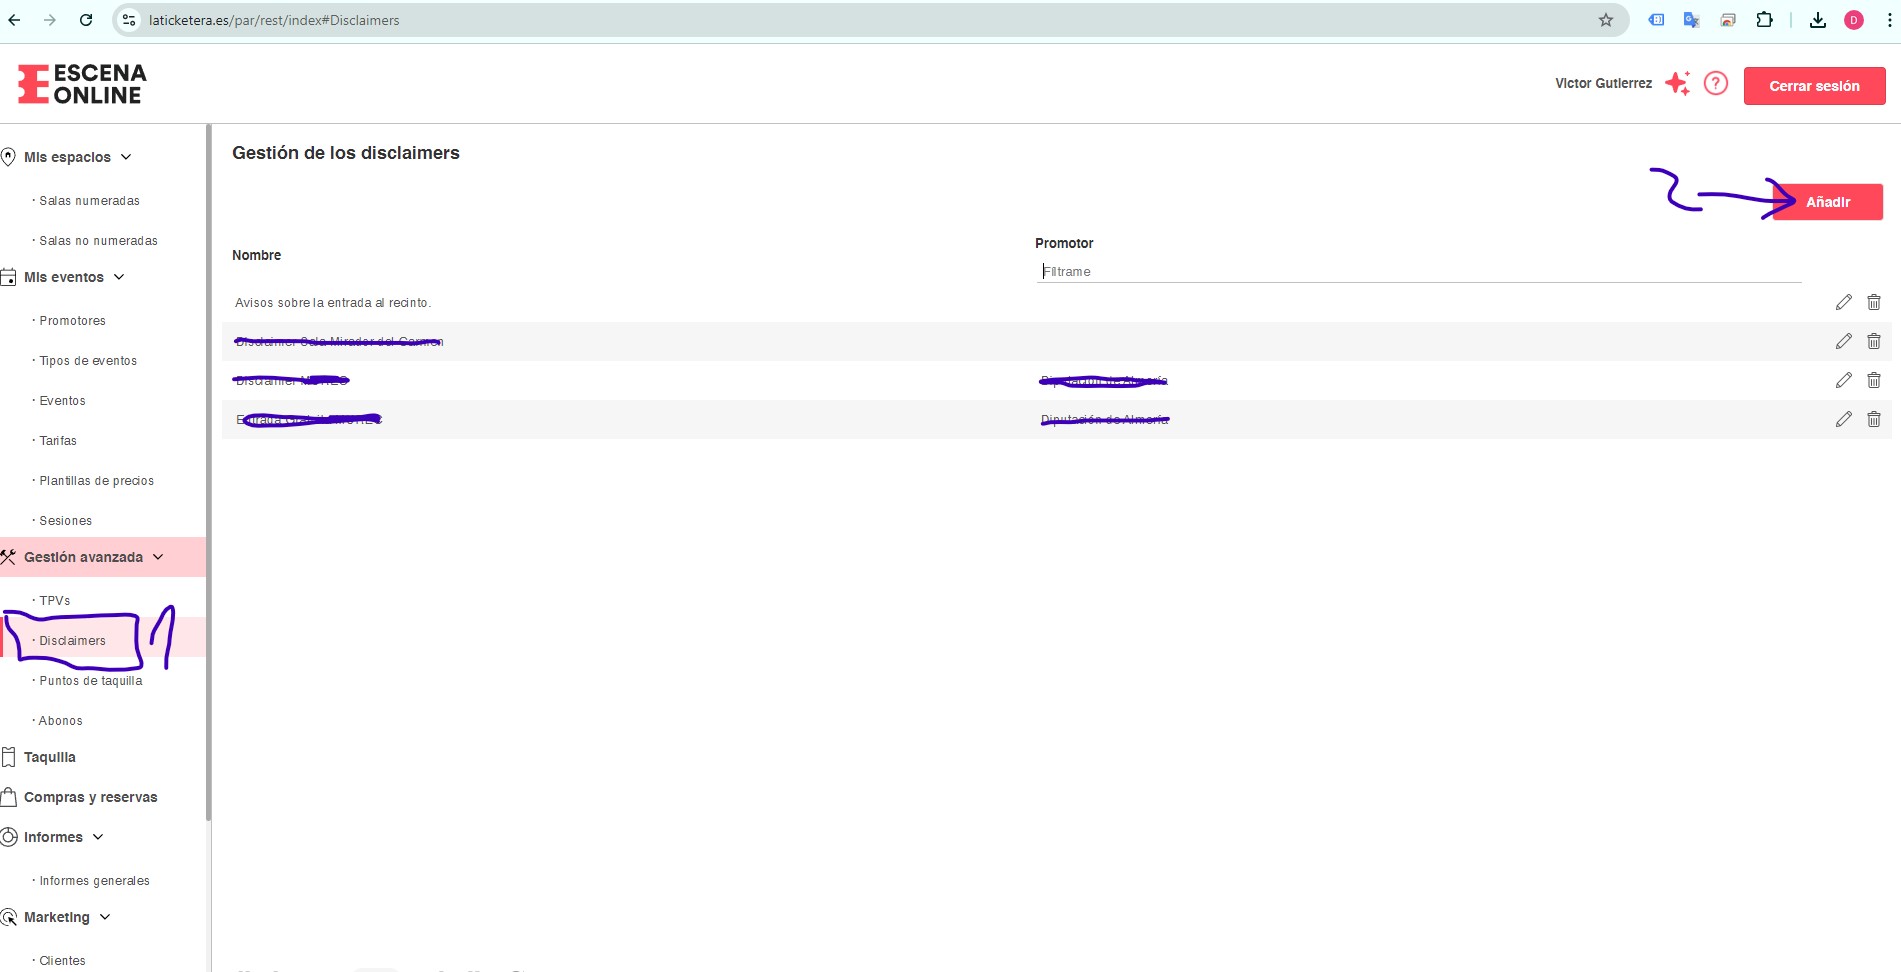The image size is (1901, 972).
Task: Click the pencil icon in the second row
Action: pos(1843,341)
